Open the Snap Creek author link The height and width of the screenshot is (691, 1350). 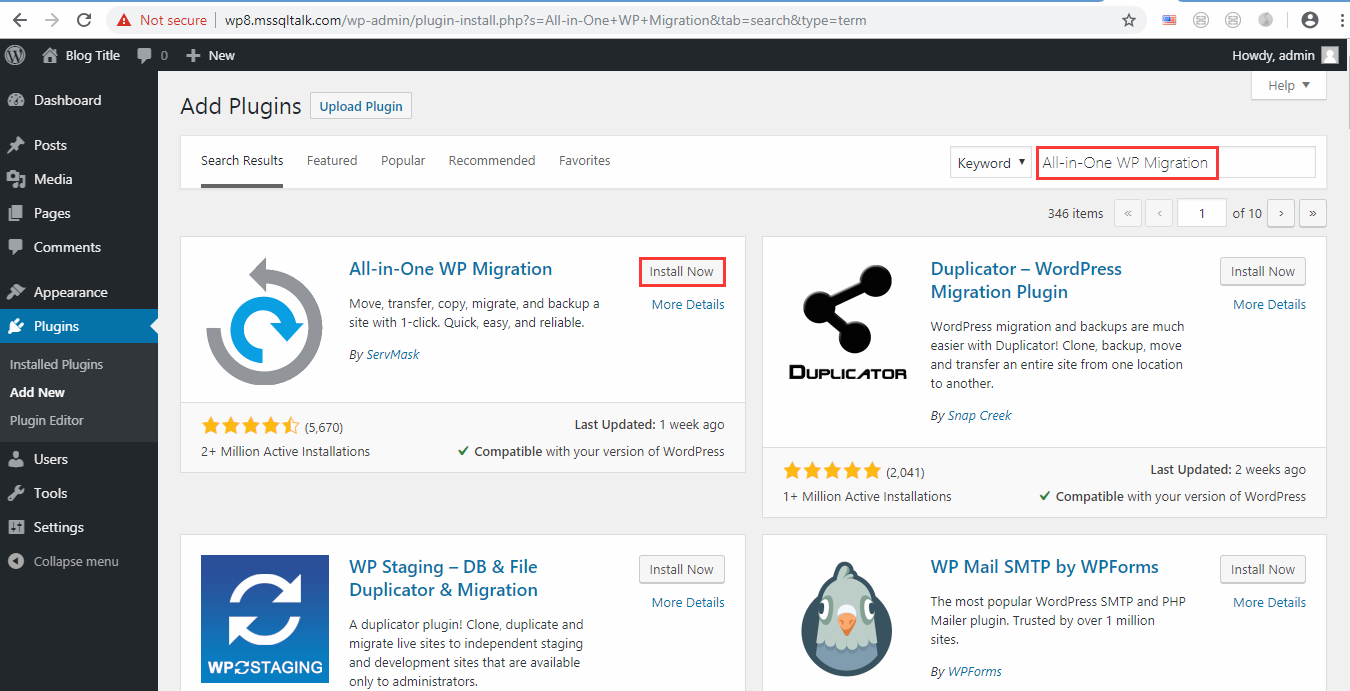980,415
